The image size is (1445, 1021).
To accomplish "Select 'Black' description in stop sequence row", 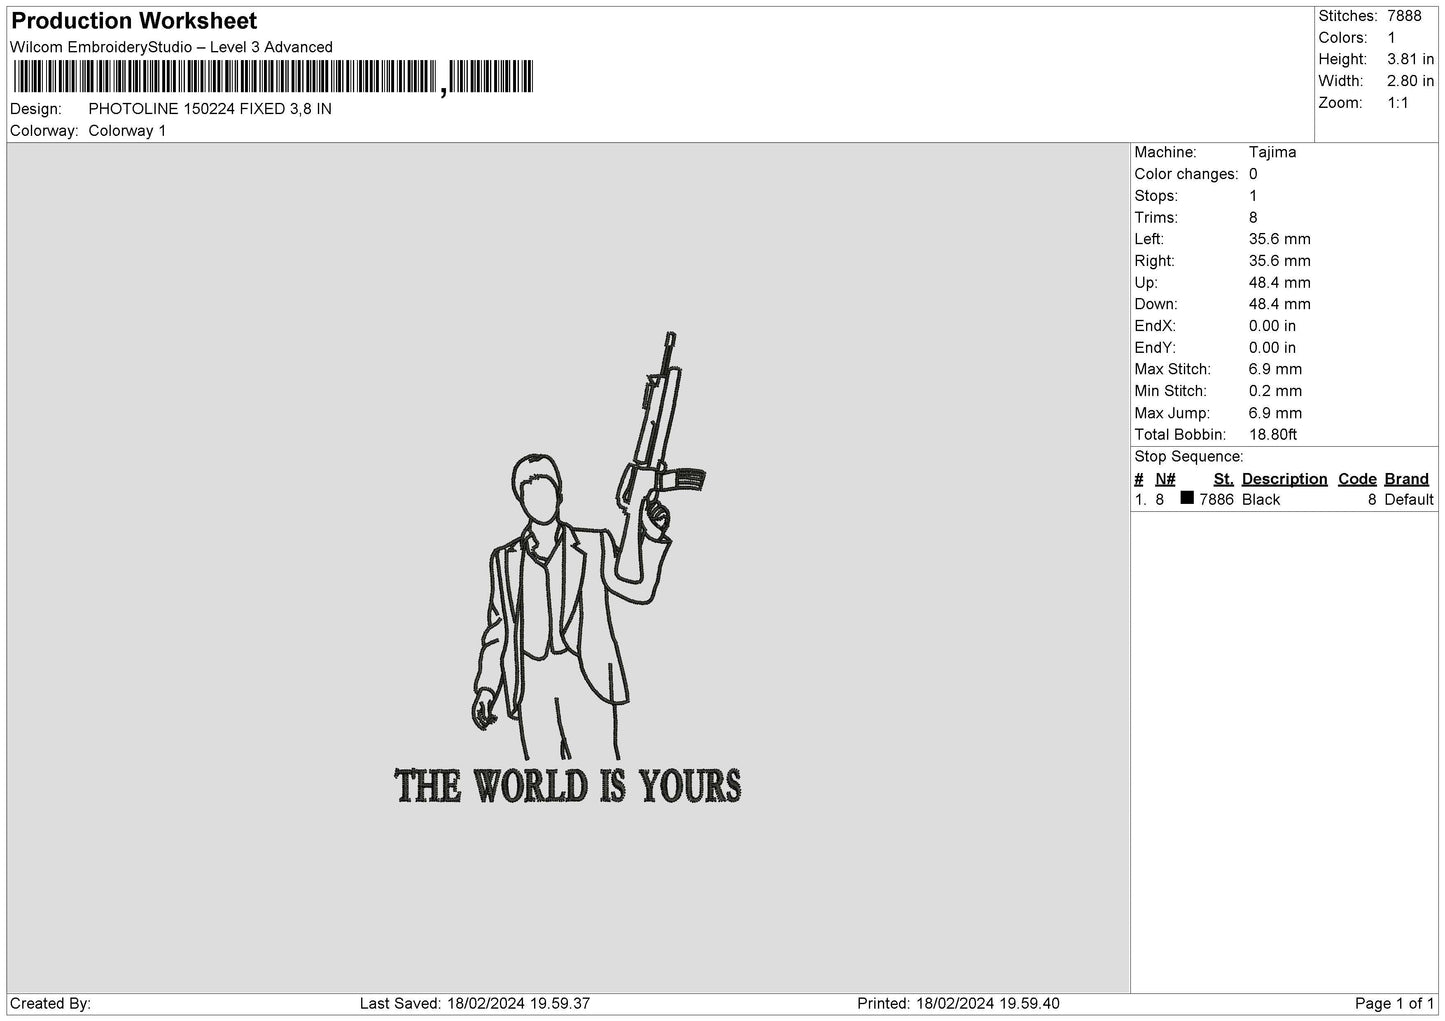I will click(1261, 500).
